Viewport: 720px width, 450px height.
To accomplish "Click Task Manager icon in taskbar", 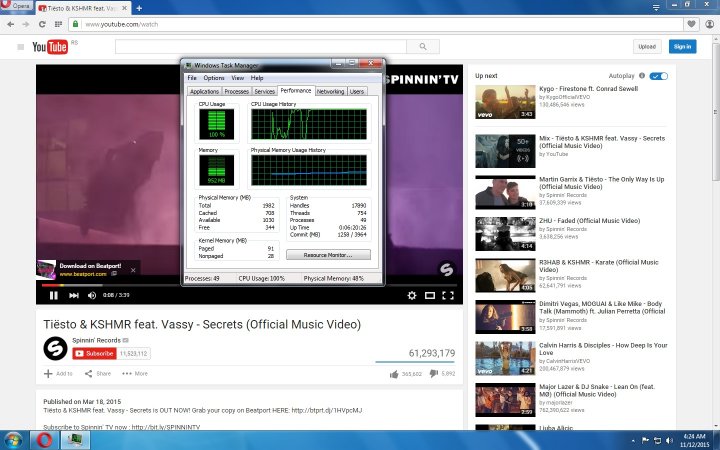I will point(74,440).
